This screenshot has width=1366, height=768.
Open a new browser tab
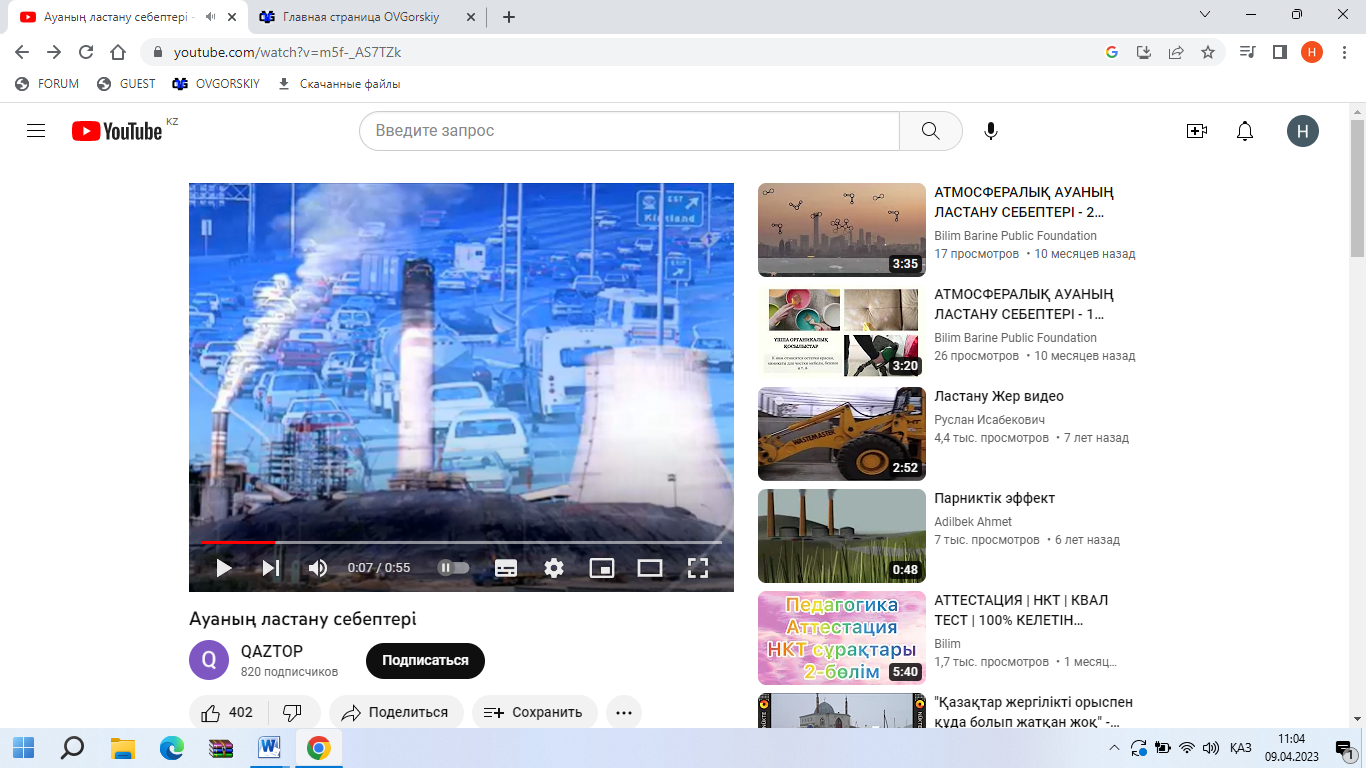[x=509, y=17]
